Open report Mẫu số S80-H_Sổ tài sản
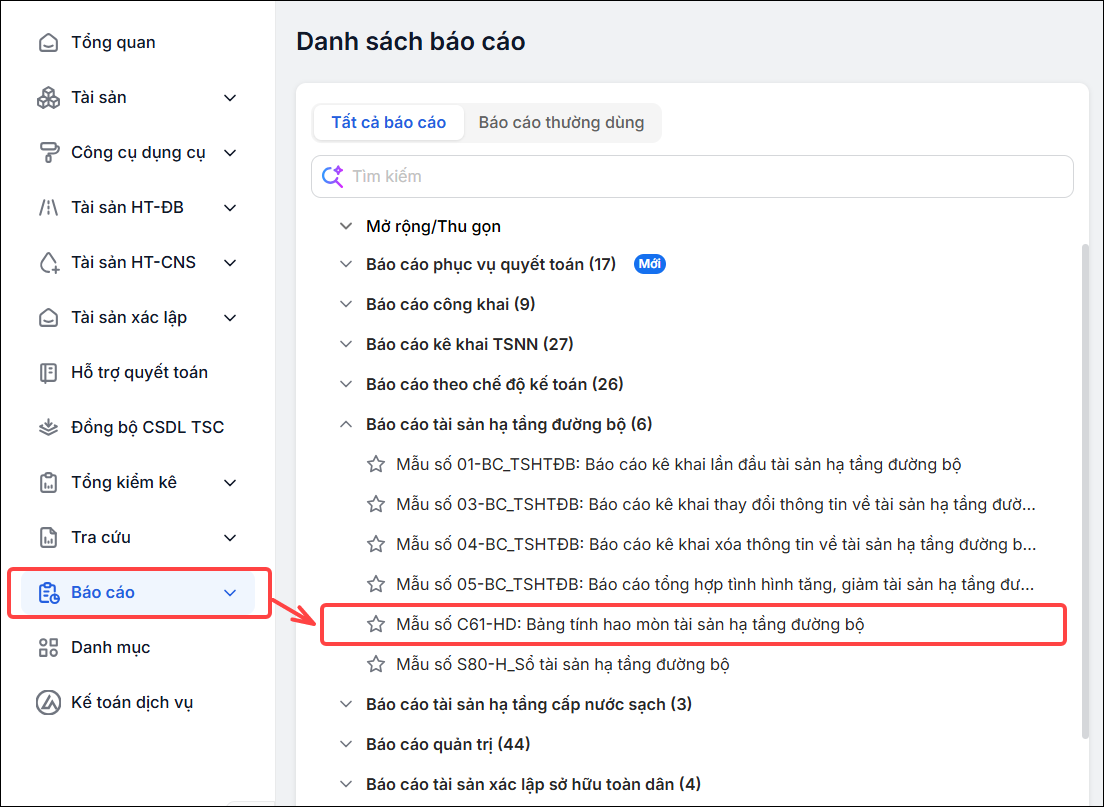The image size is (1104, 807). pyautogui.click(x=563, y=664)
